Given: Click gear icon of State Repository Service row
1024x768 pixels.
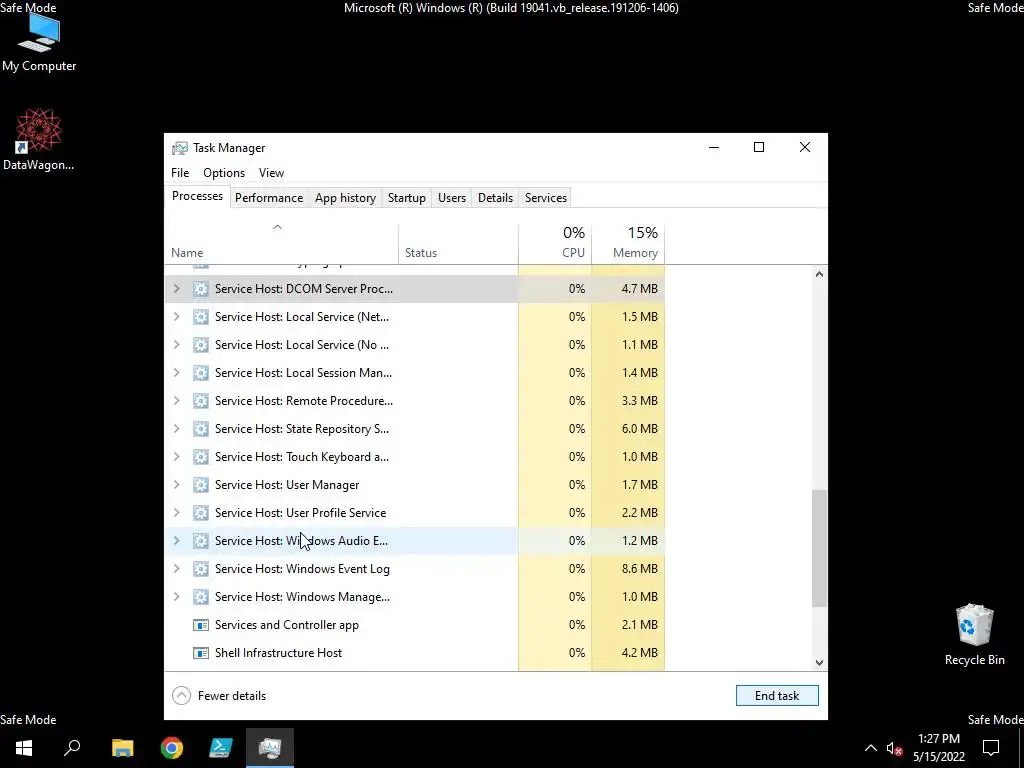Looking at the screenshot, I should (200, 429).
